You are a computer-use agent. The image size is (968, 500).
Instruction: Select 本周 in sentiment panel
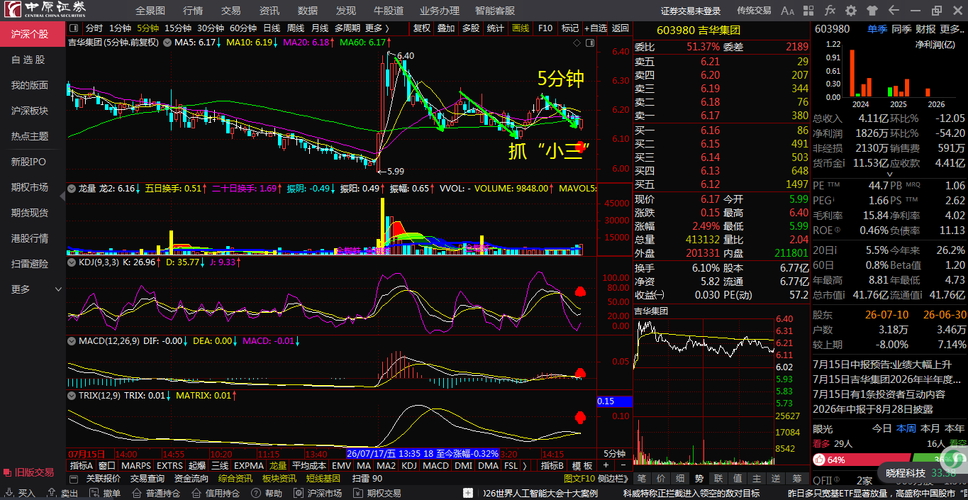point(906,428)
